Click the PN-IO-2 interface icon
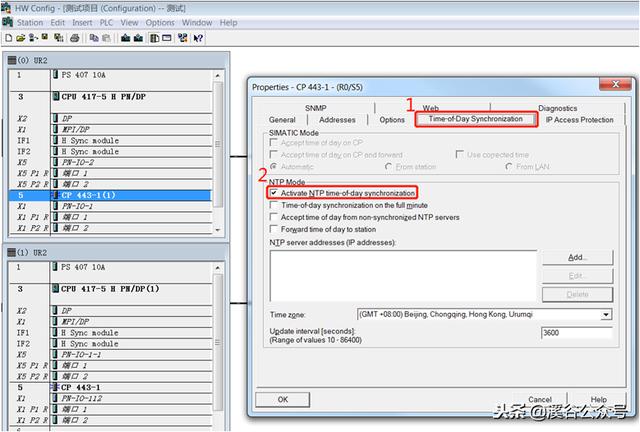640x432 pixels. click(56, 163)
